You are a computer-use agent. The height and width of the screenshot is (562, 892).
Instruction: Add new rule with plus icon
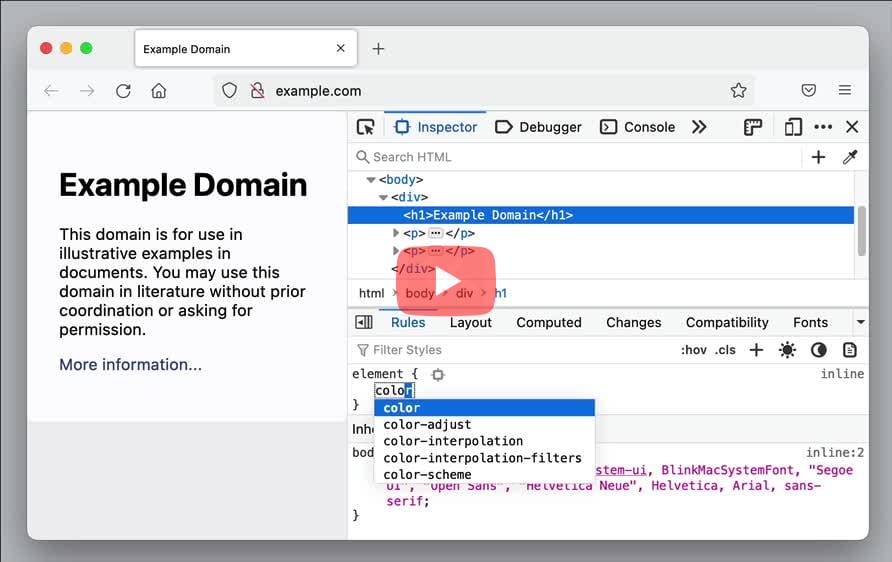756,350
